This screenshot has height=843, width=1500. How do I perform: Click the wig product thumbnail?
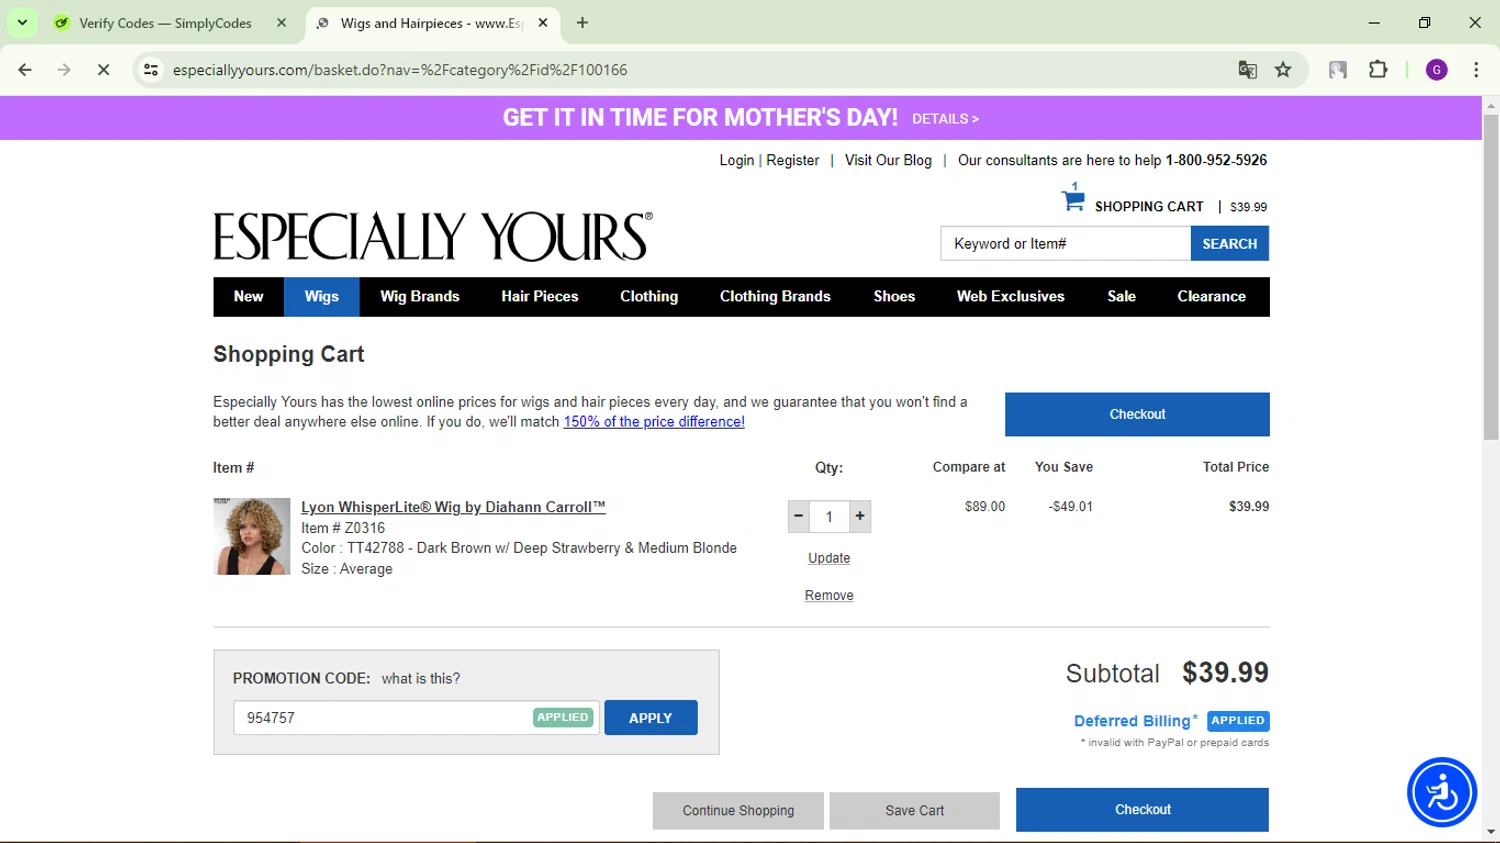[252, 536]
